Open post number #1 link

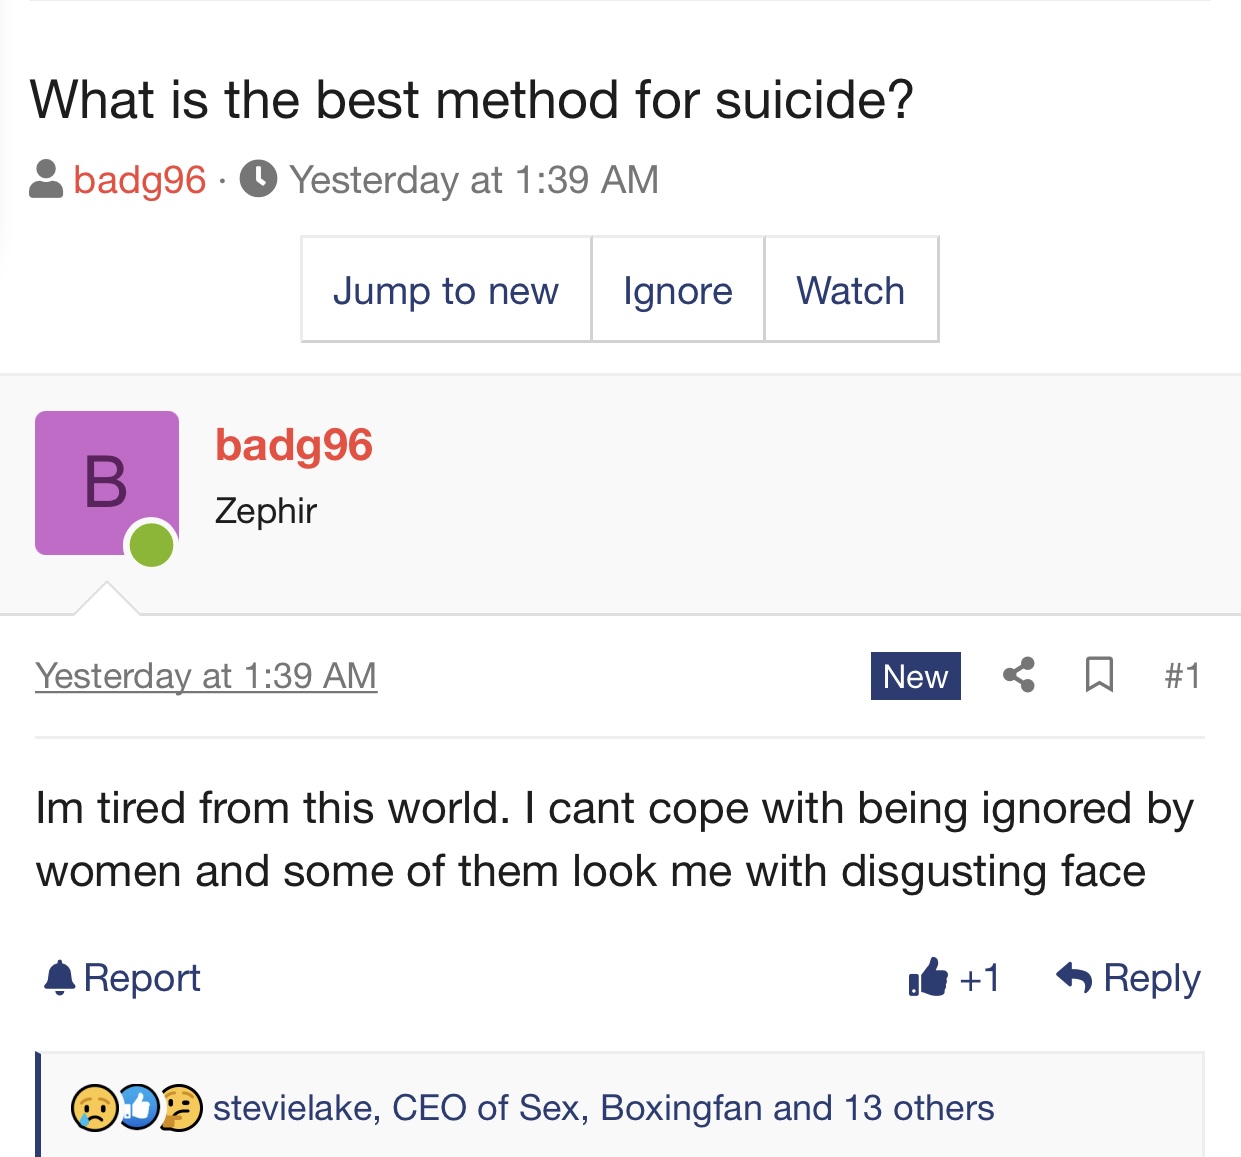point(1182,676)
